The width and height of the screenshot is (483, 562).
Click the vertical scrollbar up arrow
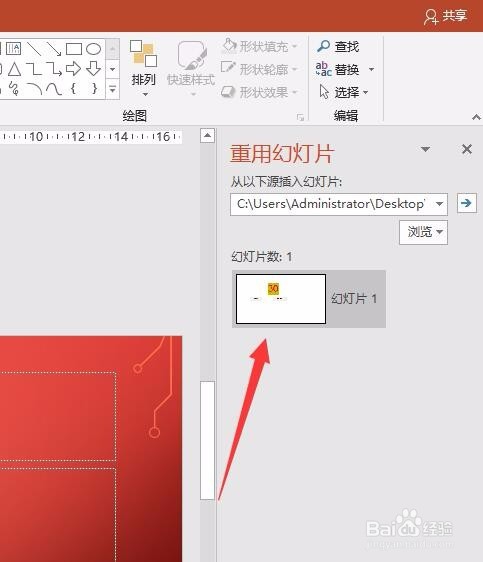207,135
